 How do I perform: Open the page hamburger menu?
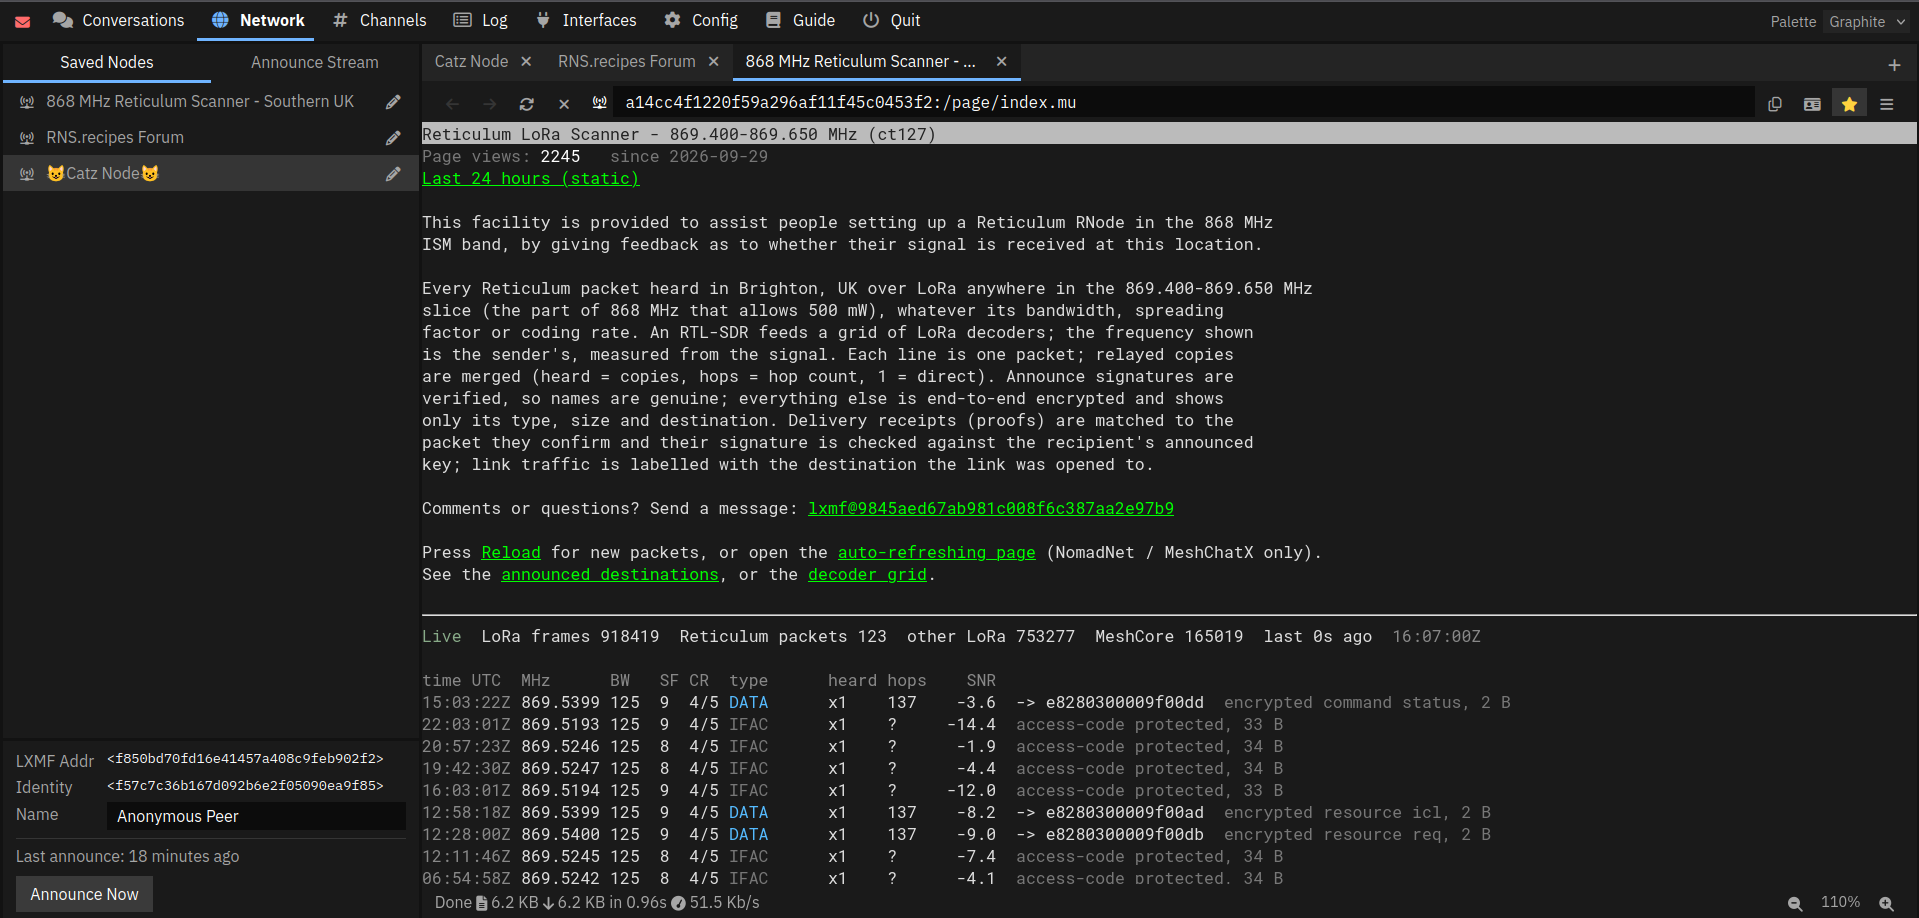pos(1887,103)
